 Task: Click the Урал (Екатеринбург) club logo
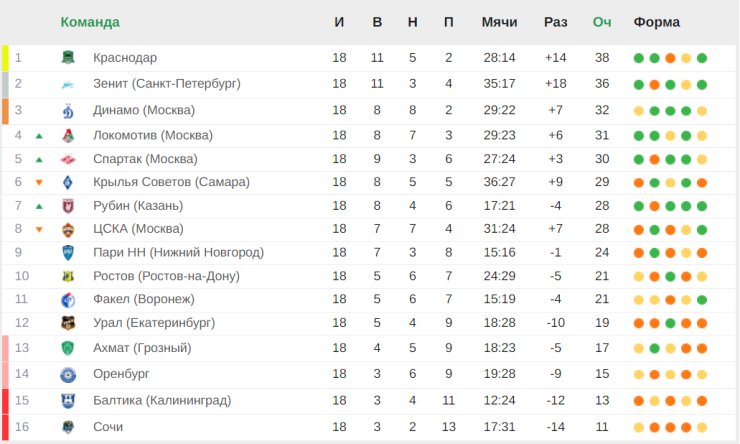tap(68, 323)
